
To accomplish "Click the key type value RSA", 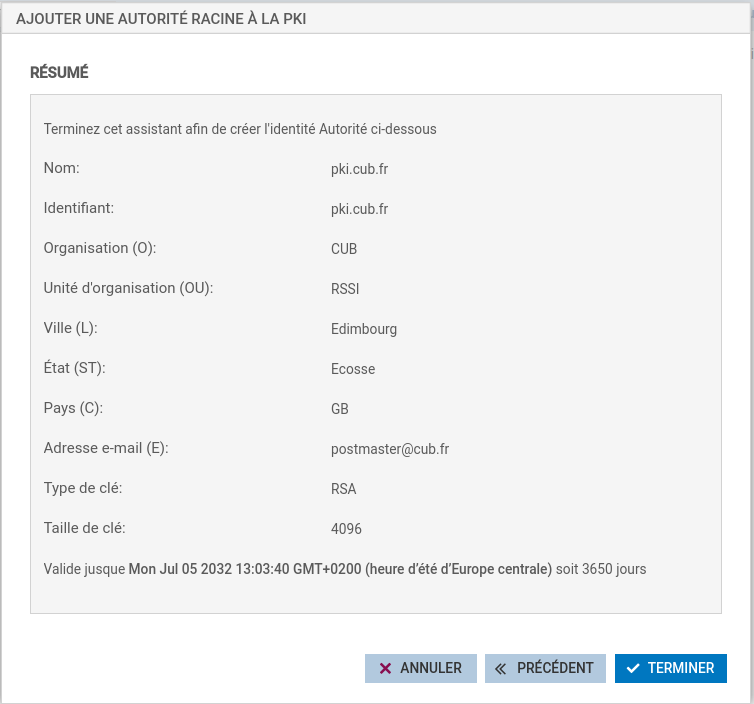I will click(x=344, y=489).
